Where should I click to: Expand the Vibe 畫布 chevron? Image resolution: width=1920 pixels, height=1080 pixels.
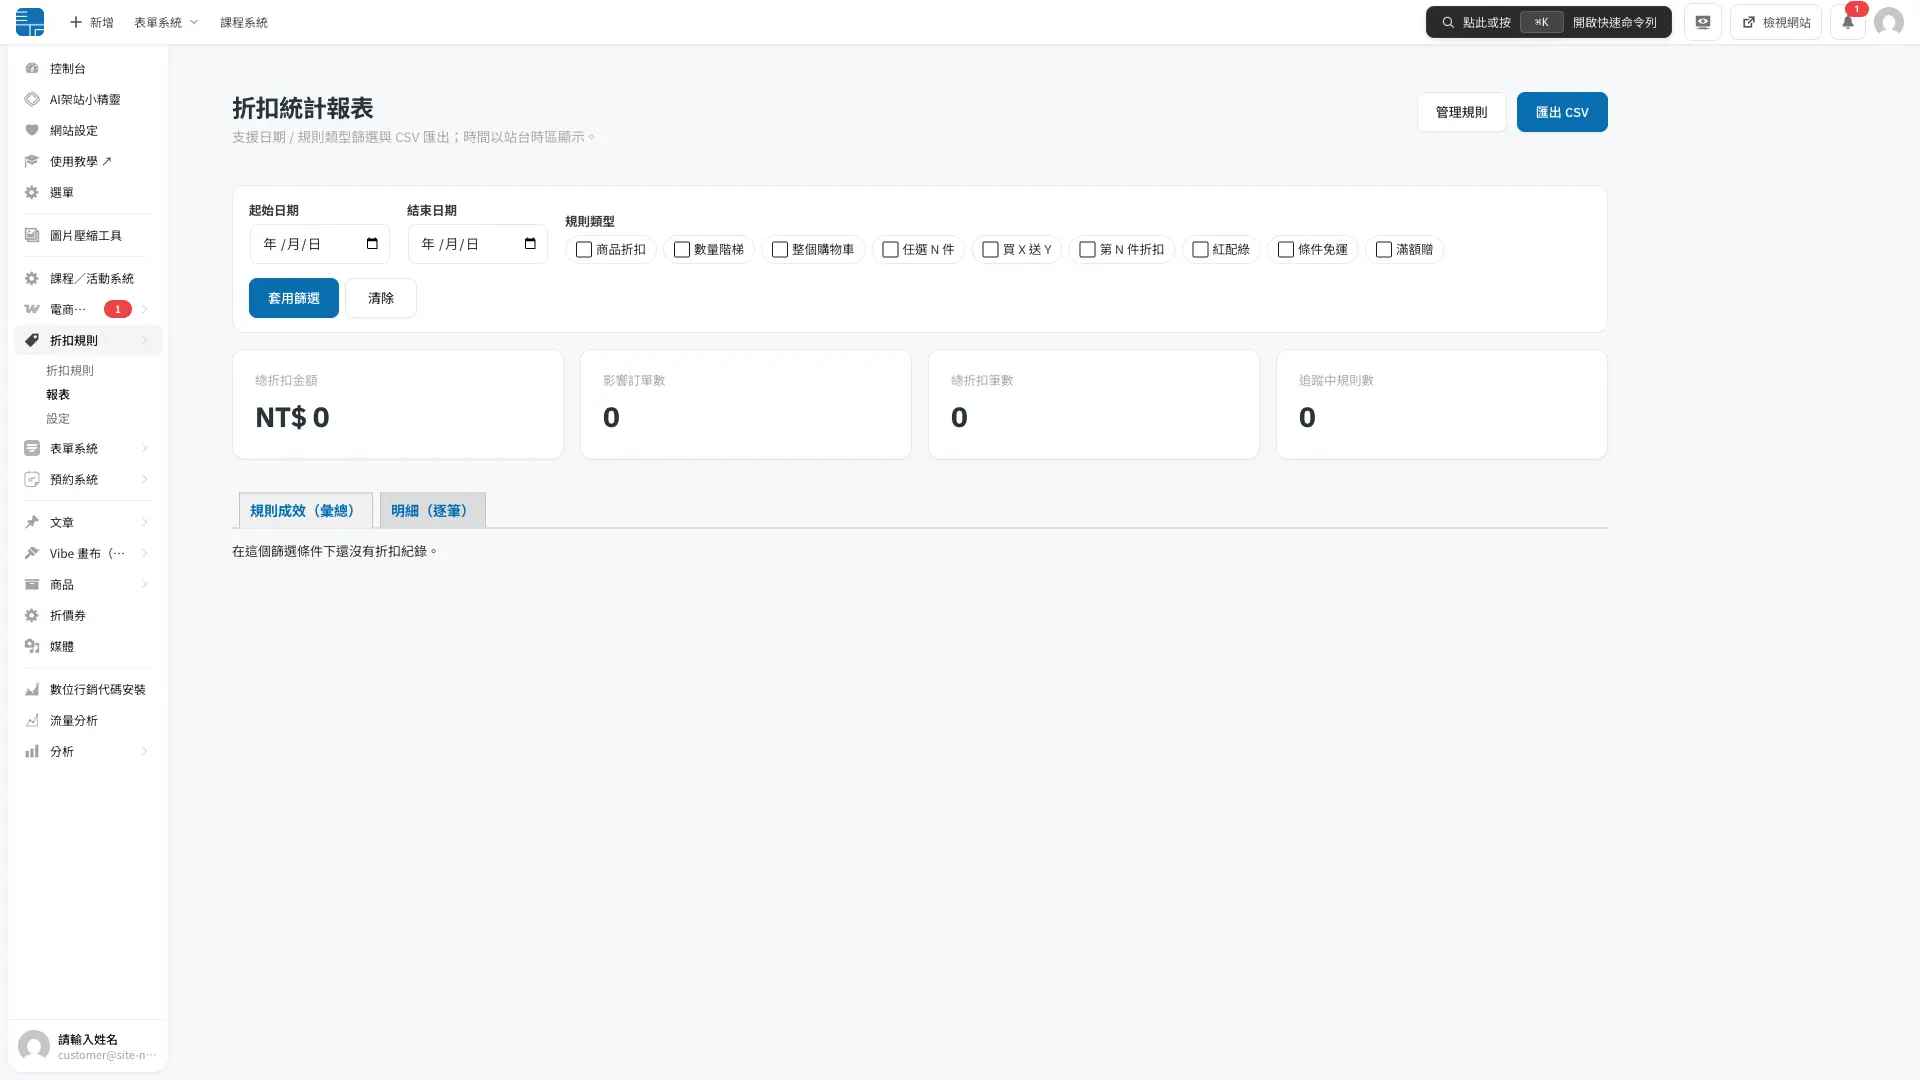[144, 553]
